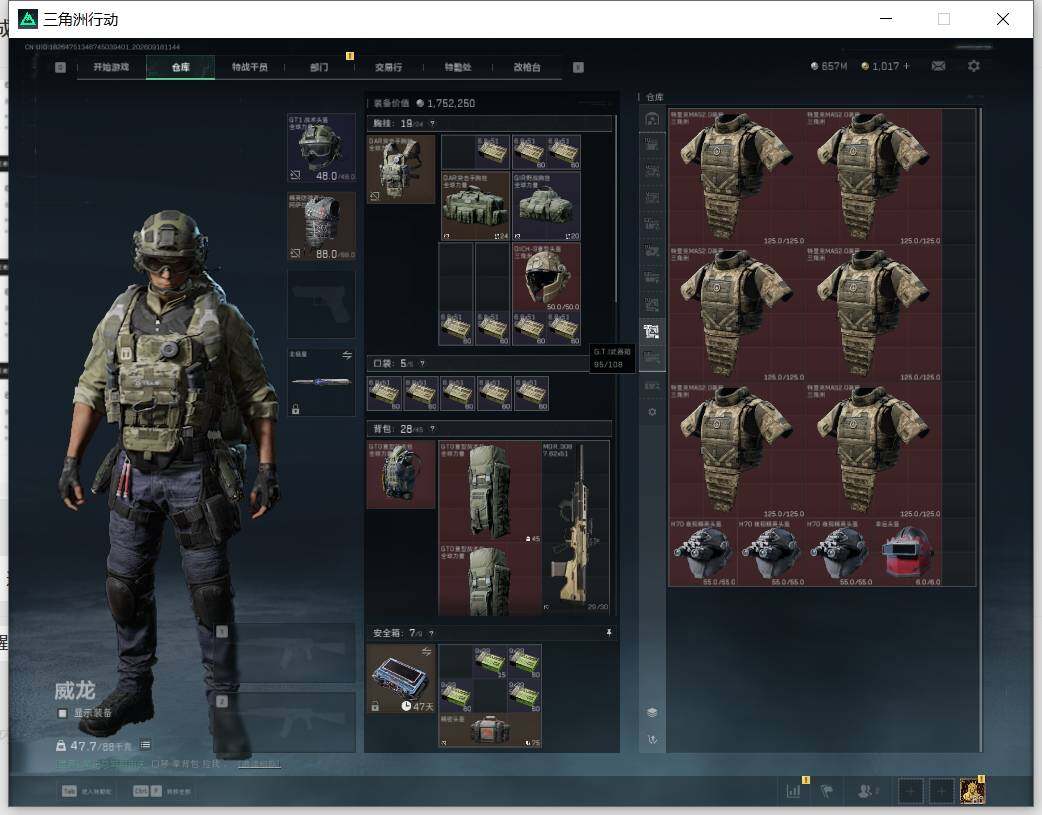Select the DAR chest rig stored in rig
The width and height of the screenshot is (1042, 815).
tap(475, 206)
